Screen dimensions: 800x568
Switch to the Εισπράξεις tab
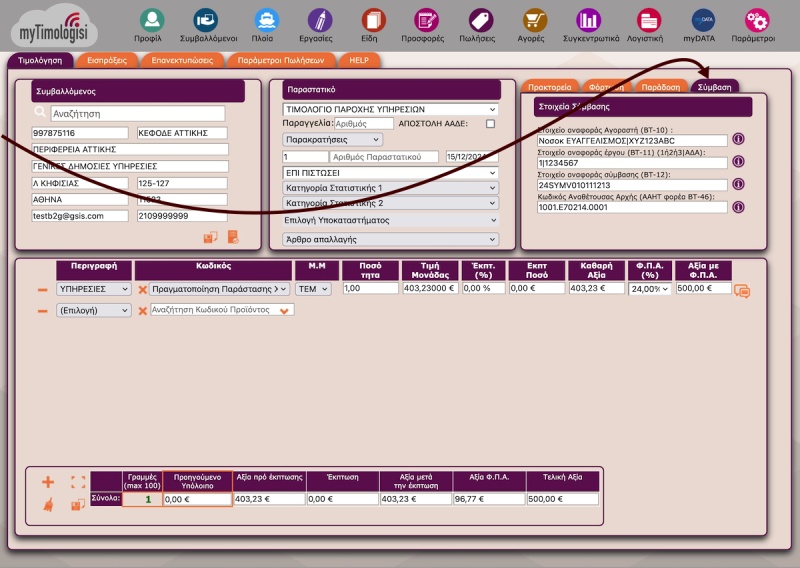click(x=106, y=60)
